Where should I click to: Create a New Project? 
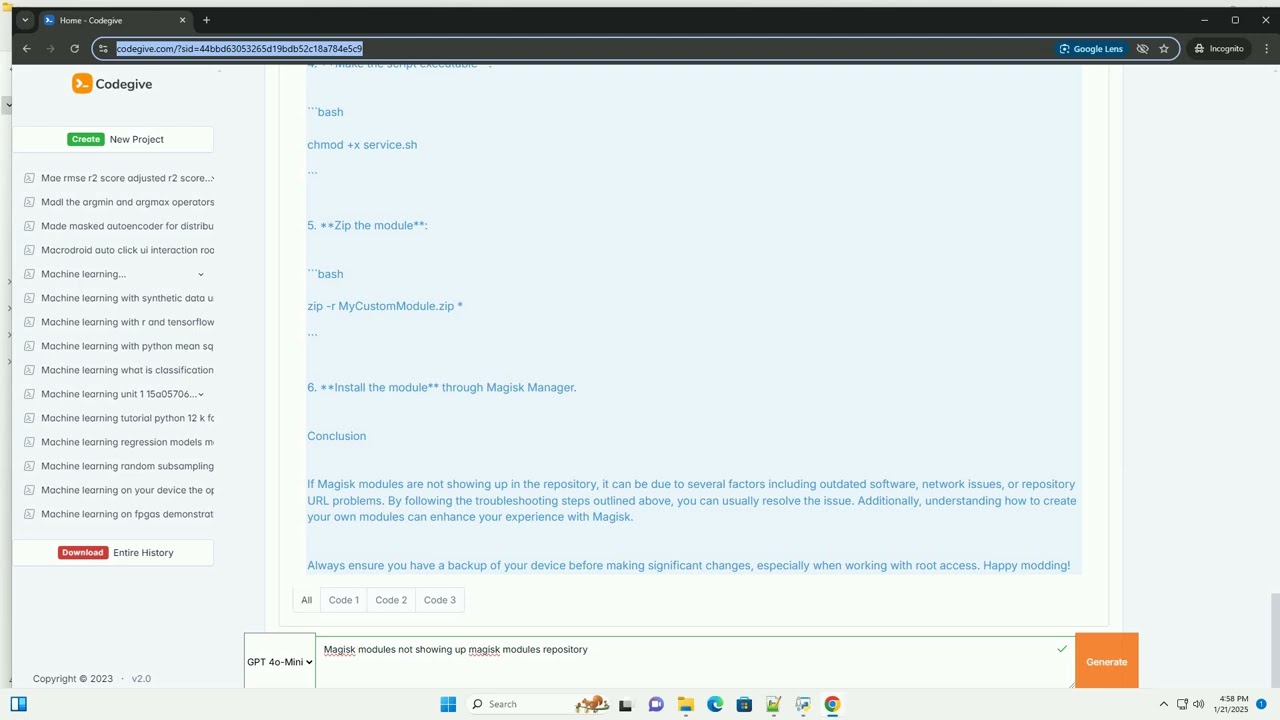[x=115, y=139]
